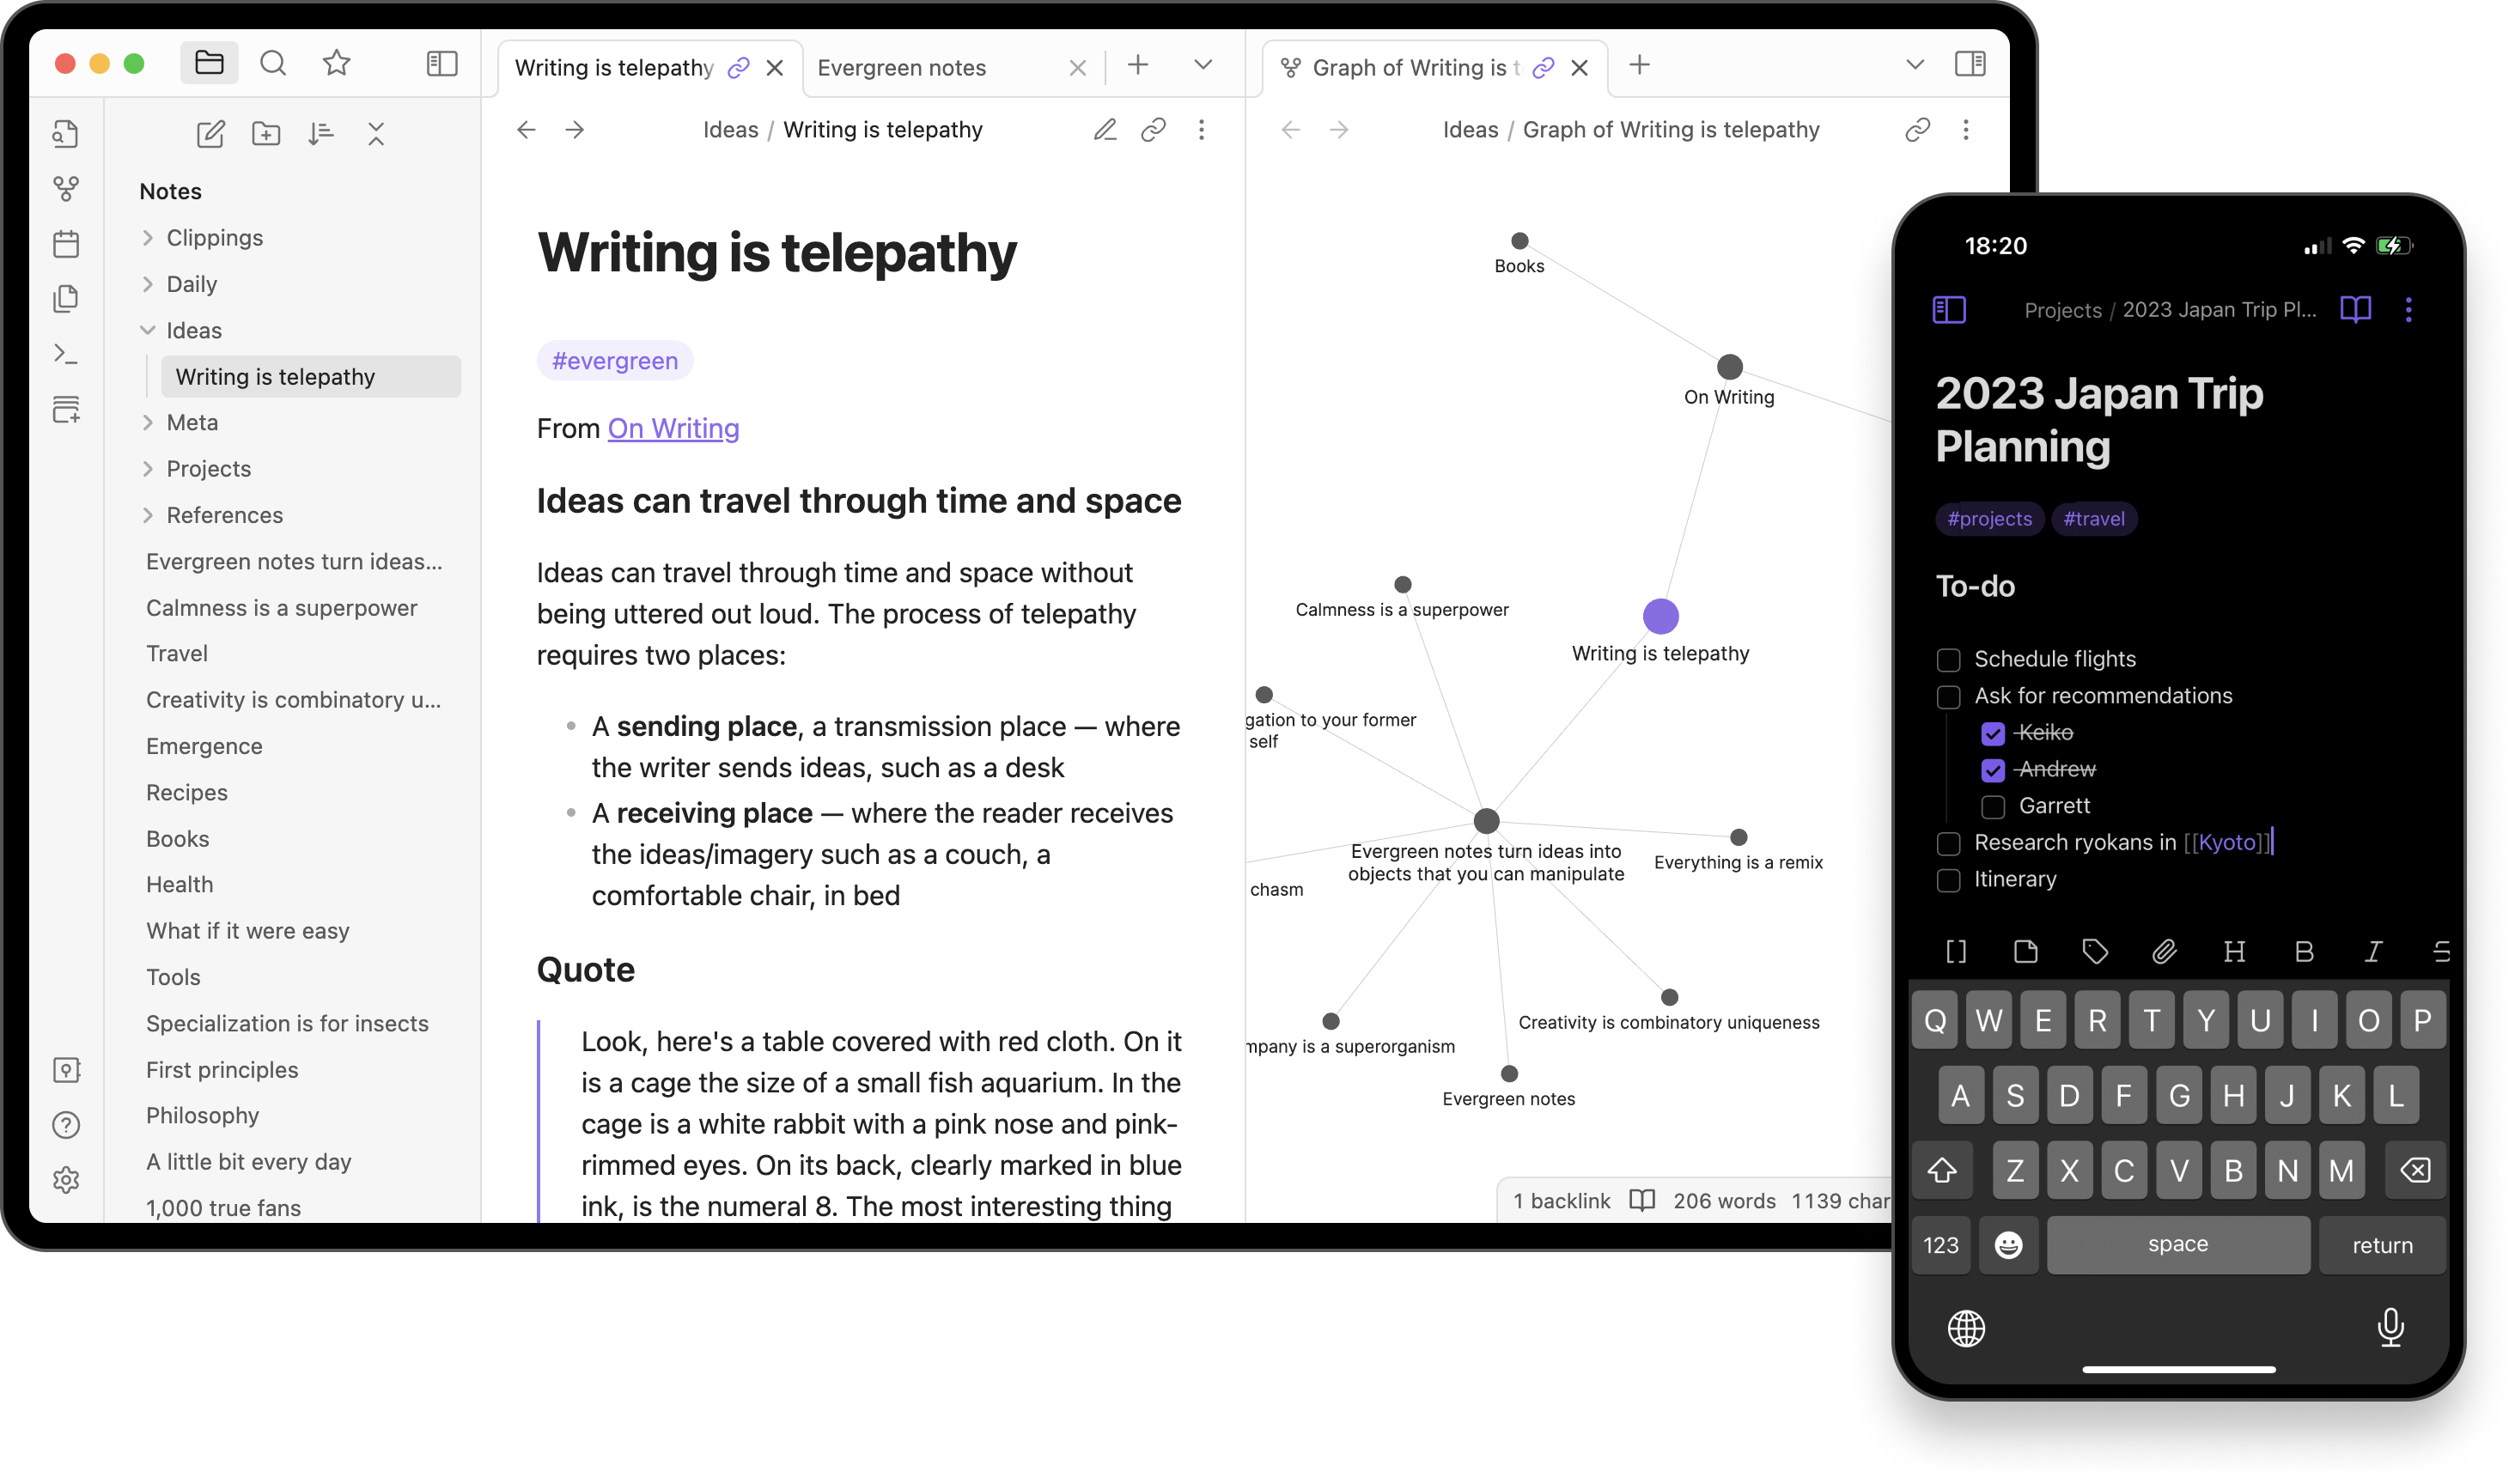Click the copy link icon in note header
The height and width of the screenshot is (1484, 2515).
pyautogui.click(x=1152, y=129)
